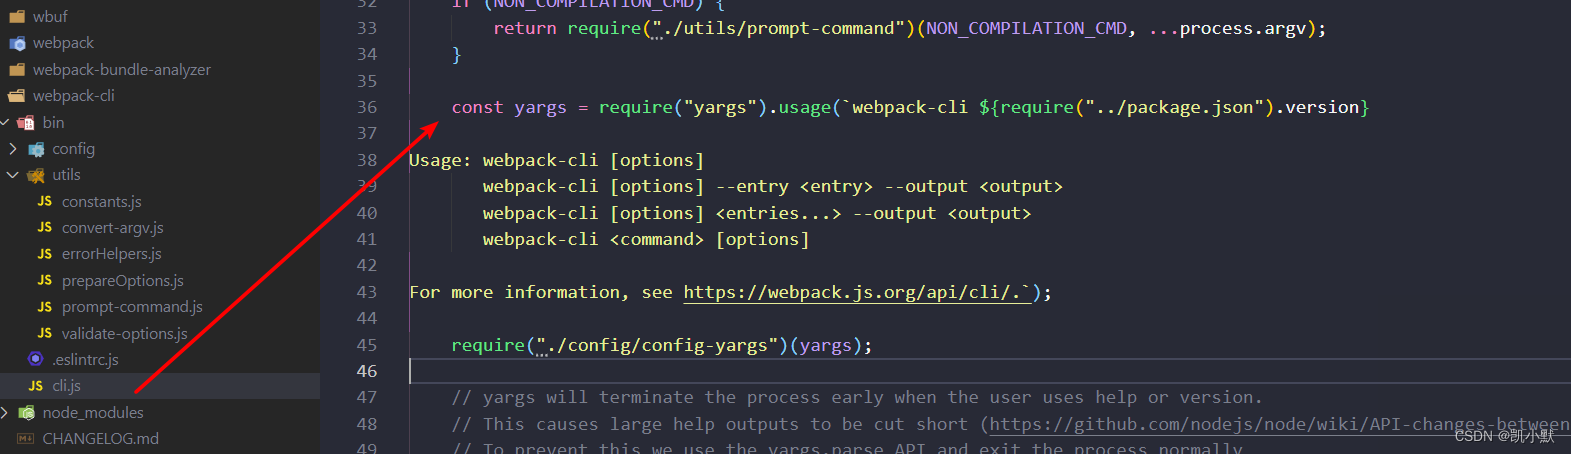Screen dimensions: 1571x454
Task: Follow the webpack.js.org/api/cli link
Action: 857,292
